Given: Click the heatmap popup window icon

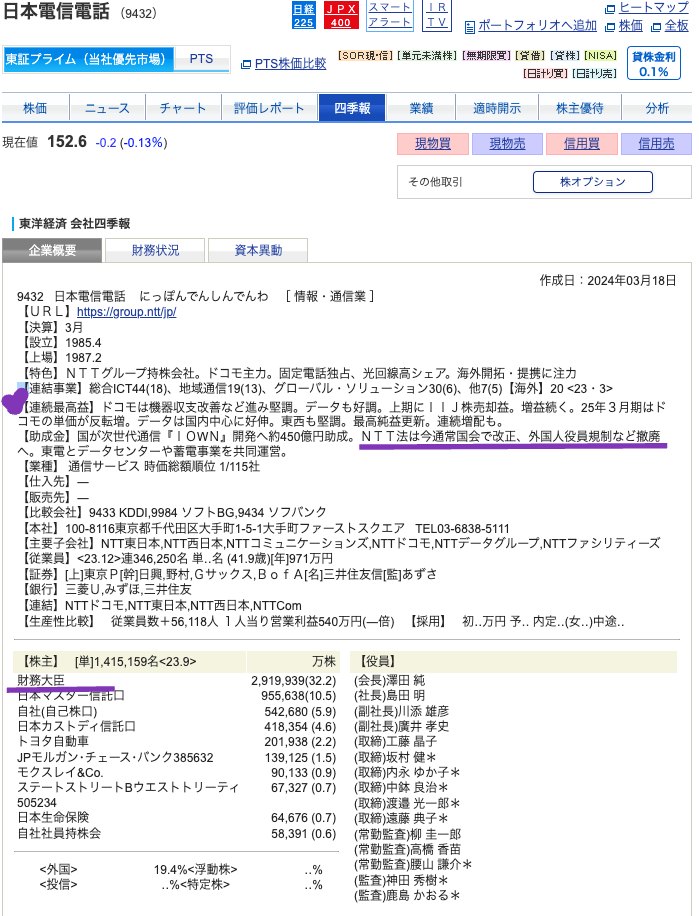Looking at the screenshot, I should tap(610, 9).
